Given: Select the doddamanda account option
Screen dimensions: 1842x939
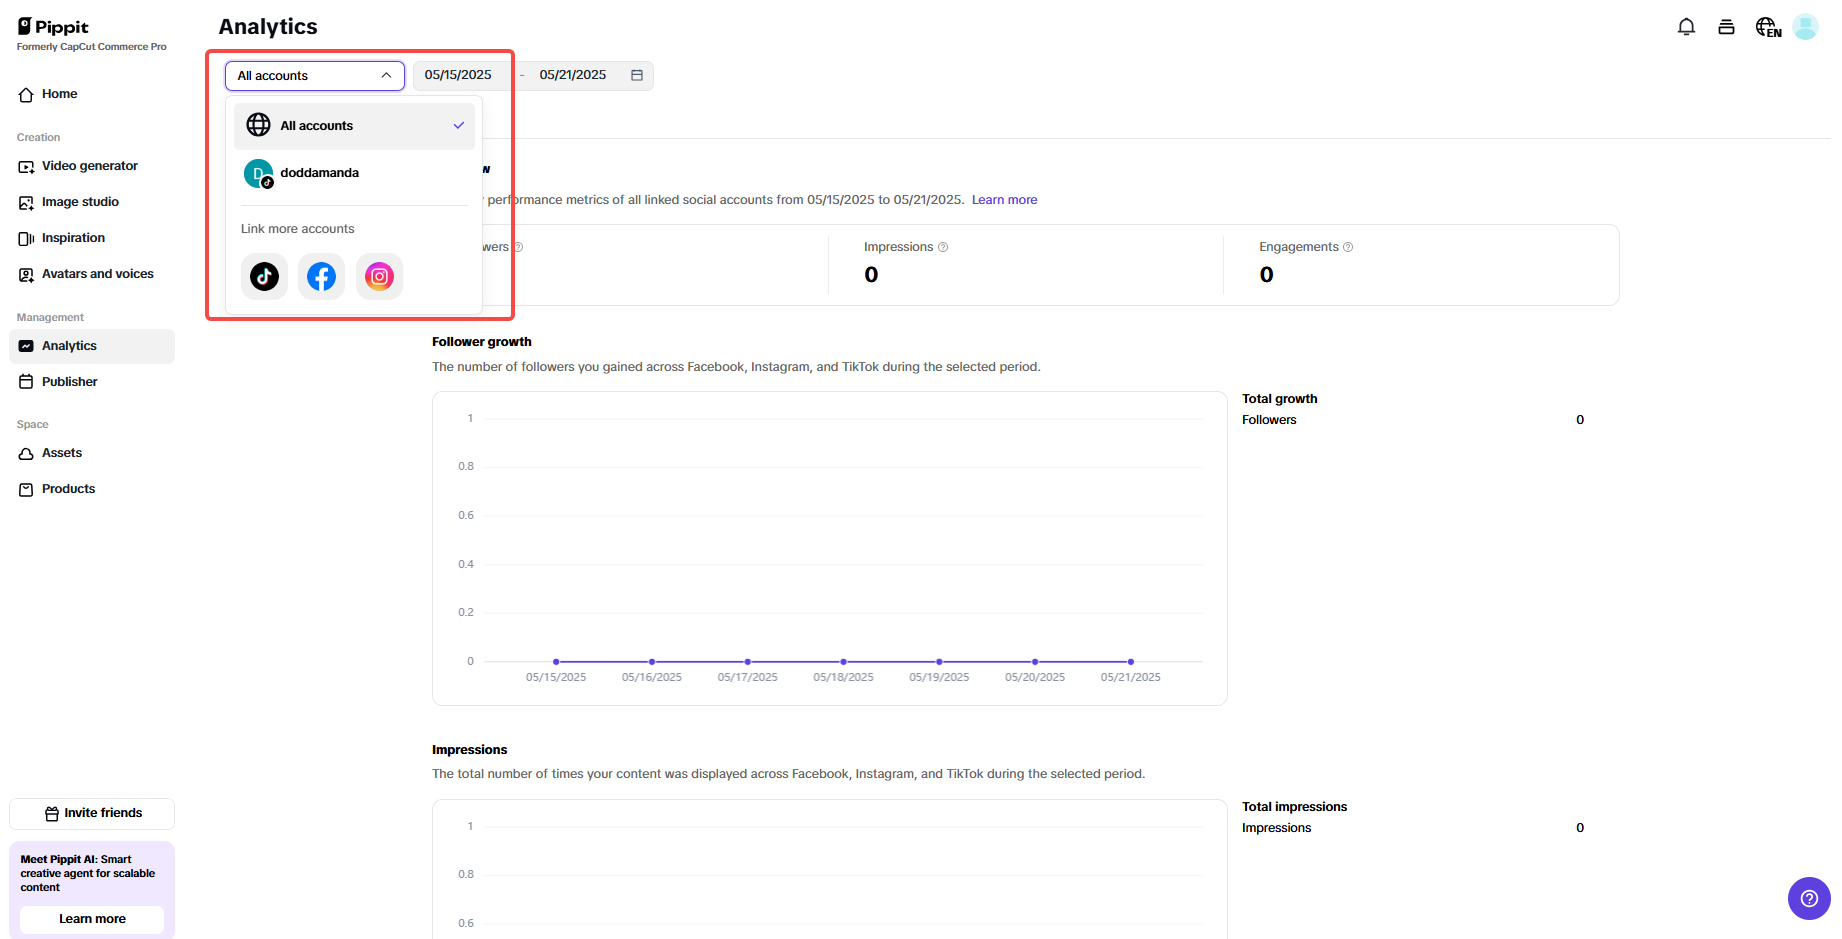Looking at the screenshot, I should click(355, 173).
